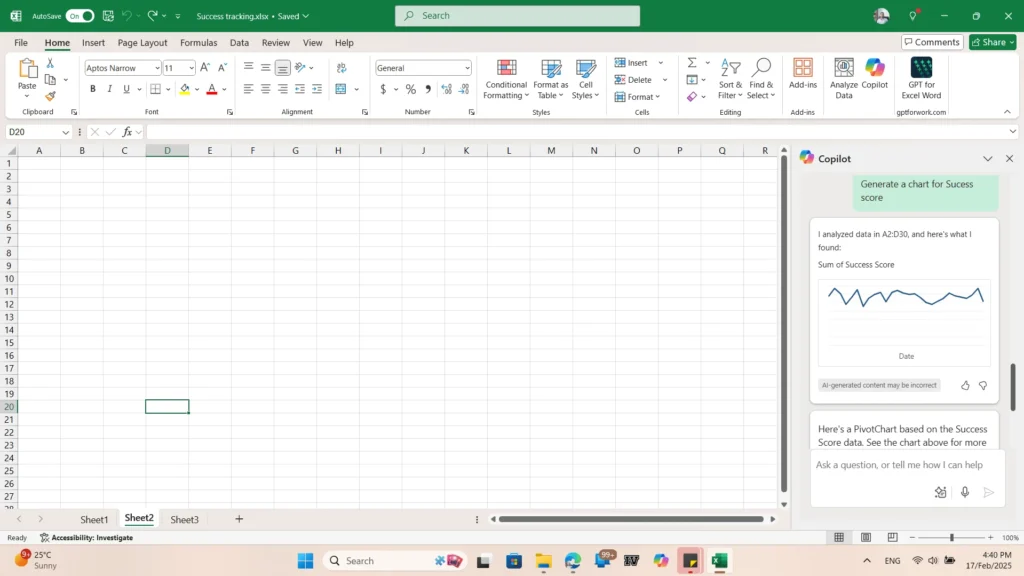Apply Bold formatting
1024x576 pixels.
point(93,89)
